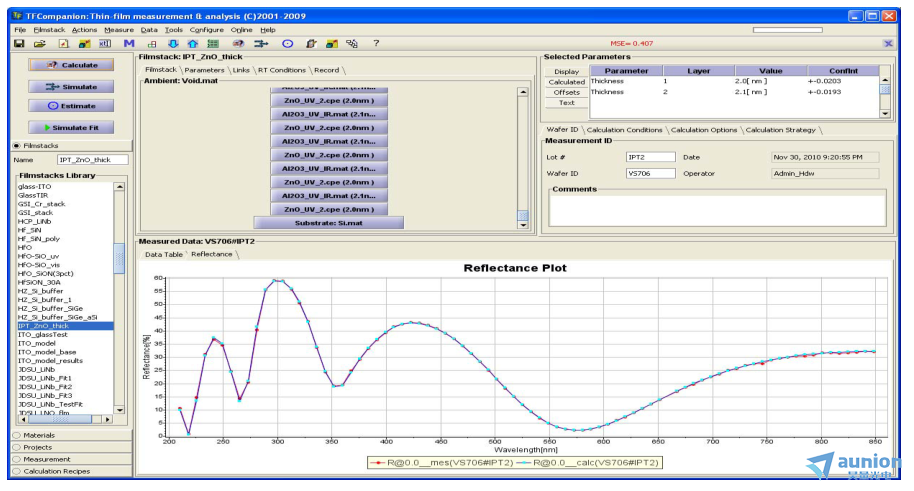
Task: Click the Calculate button
Action: 71,65
